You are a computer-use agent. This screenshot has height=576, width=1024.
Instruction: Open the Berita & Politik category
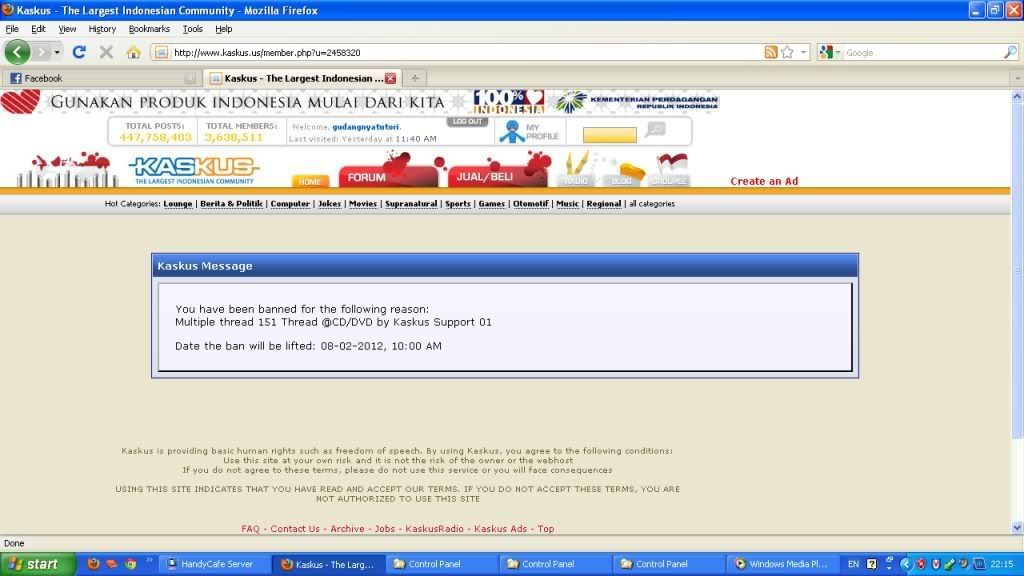click(x=231, y=204)
